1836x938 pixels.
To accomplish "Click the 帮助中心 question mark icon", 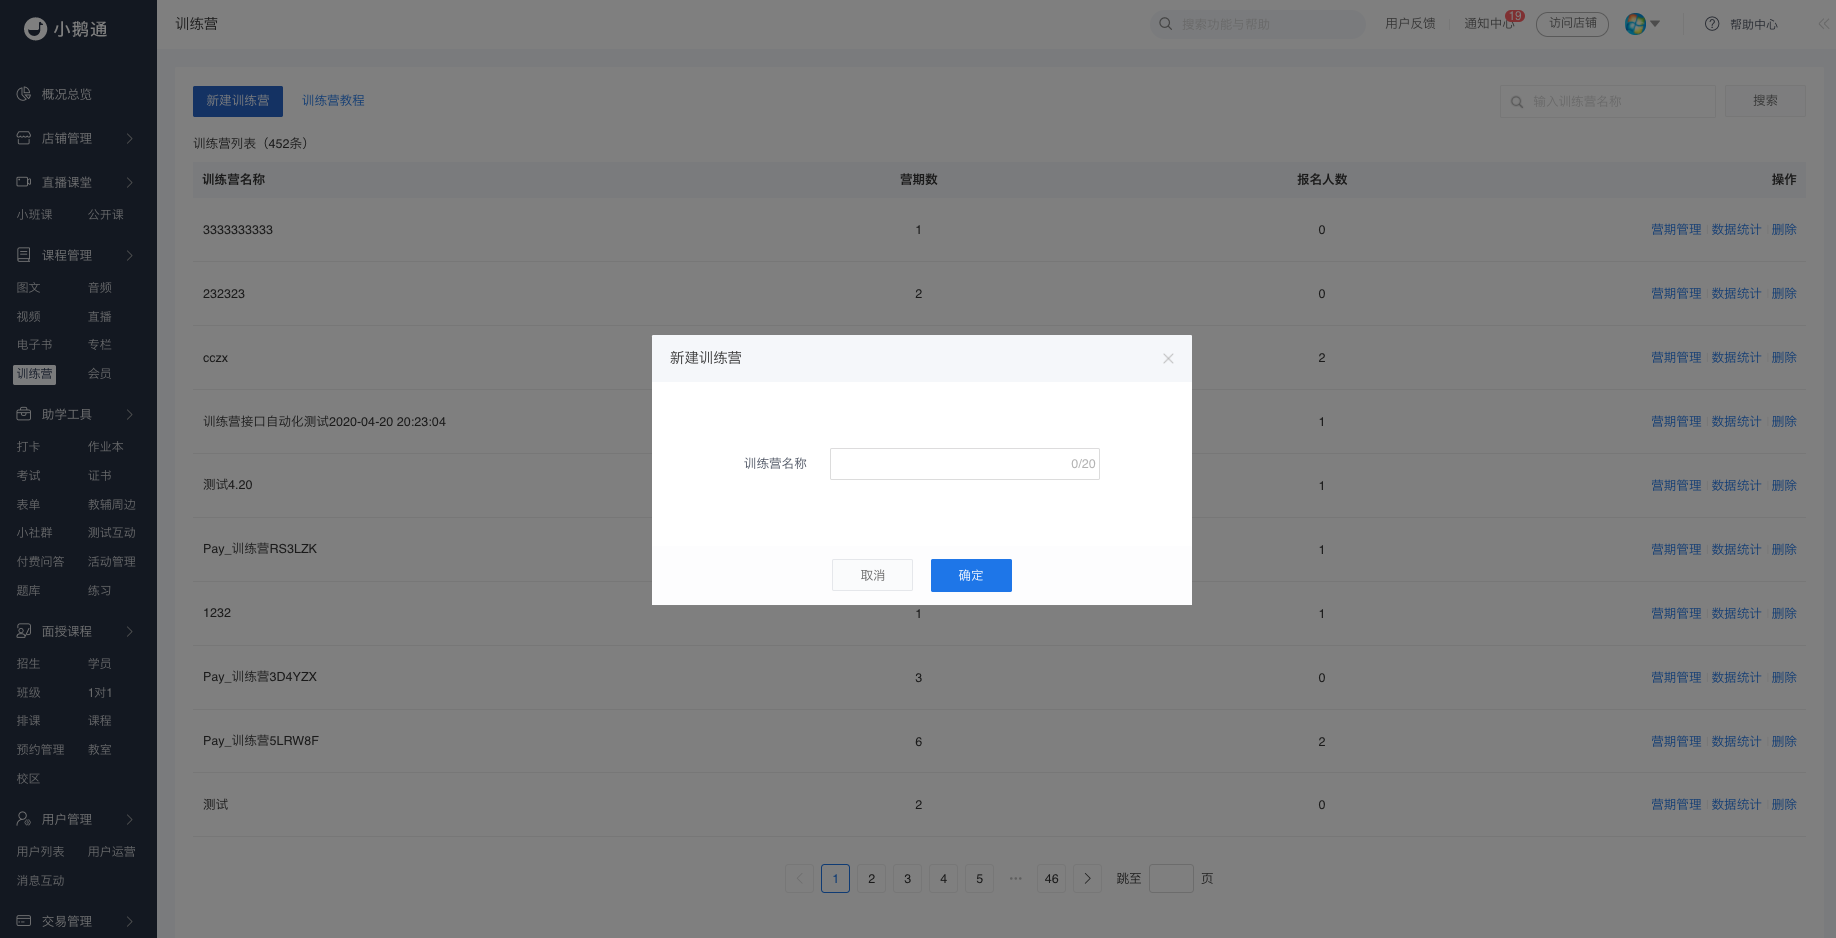I will click(x=1712, y=24).
